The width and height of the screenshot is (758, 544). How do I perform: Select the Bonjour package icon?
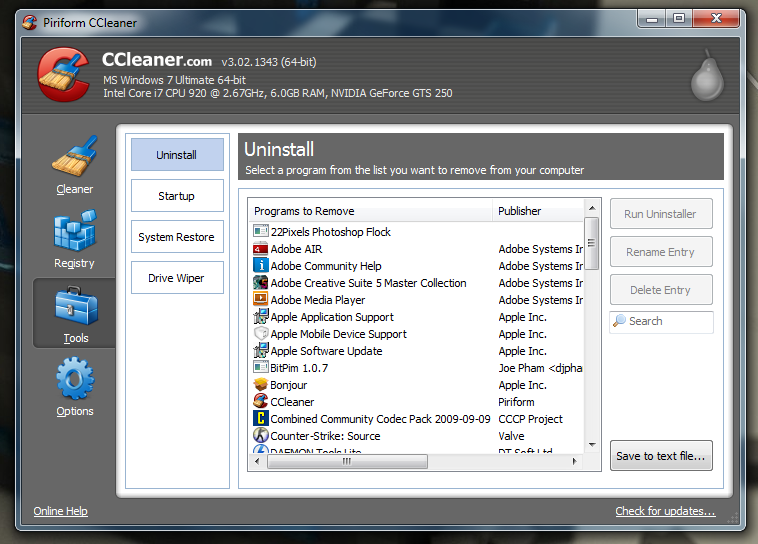coord(261,384)
